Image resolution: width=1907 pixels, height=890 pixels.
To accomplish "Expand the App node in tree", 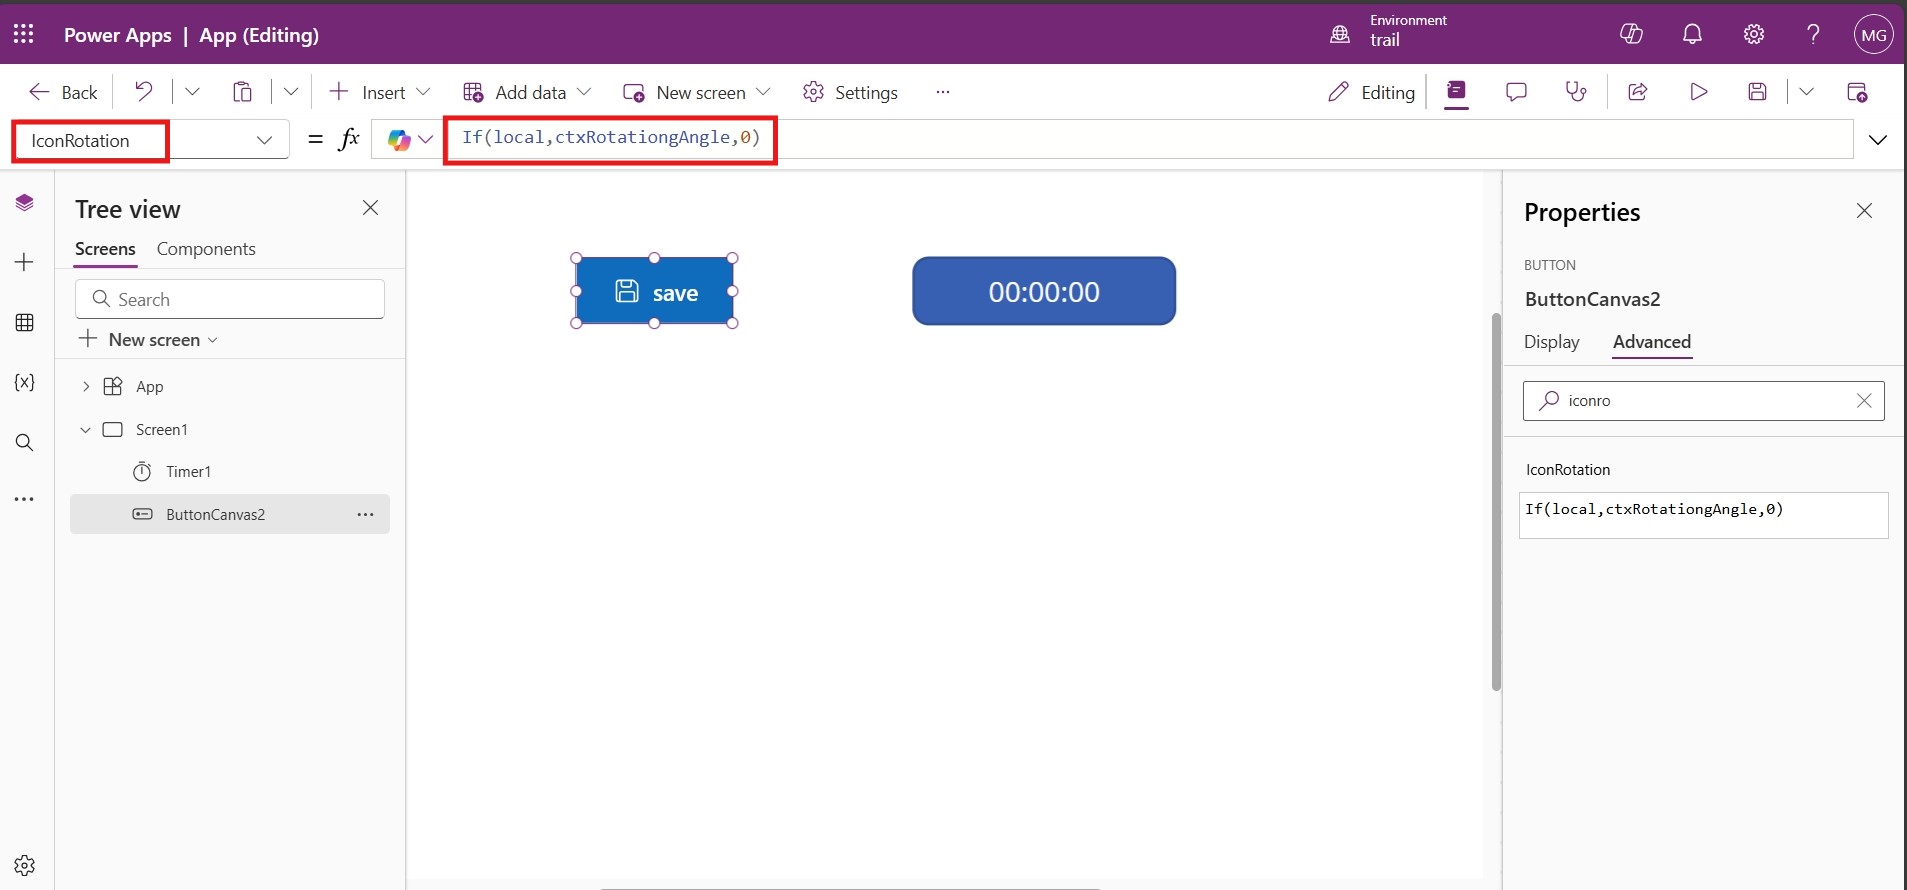I will [86, 387].
